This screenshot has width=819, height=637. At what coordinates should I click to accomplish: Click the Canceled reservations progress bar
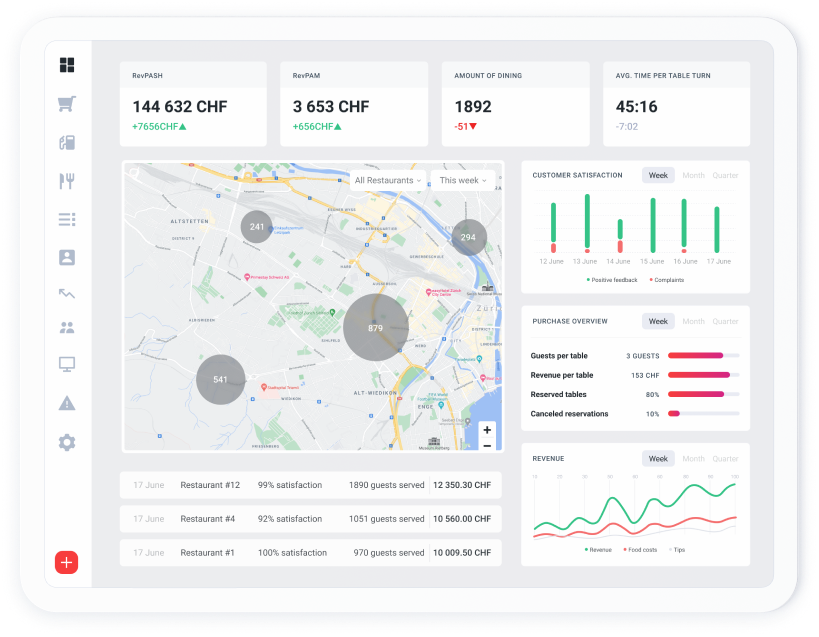704,414
